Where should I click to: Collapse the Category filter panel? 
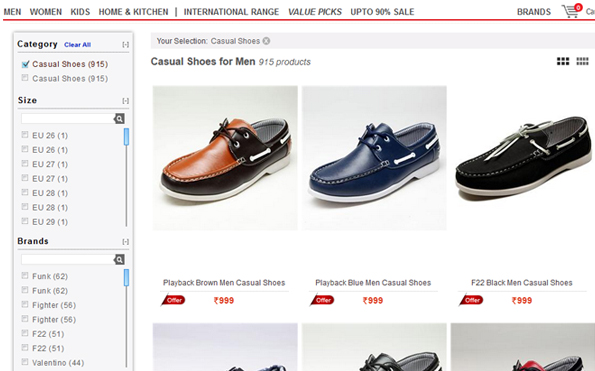pyautogui.click(x=126, y=44)
